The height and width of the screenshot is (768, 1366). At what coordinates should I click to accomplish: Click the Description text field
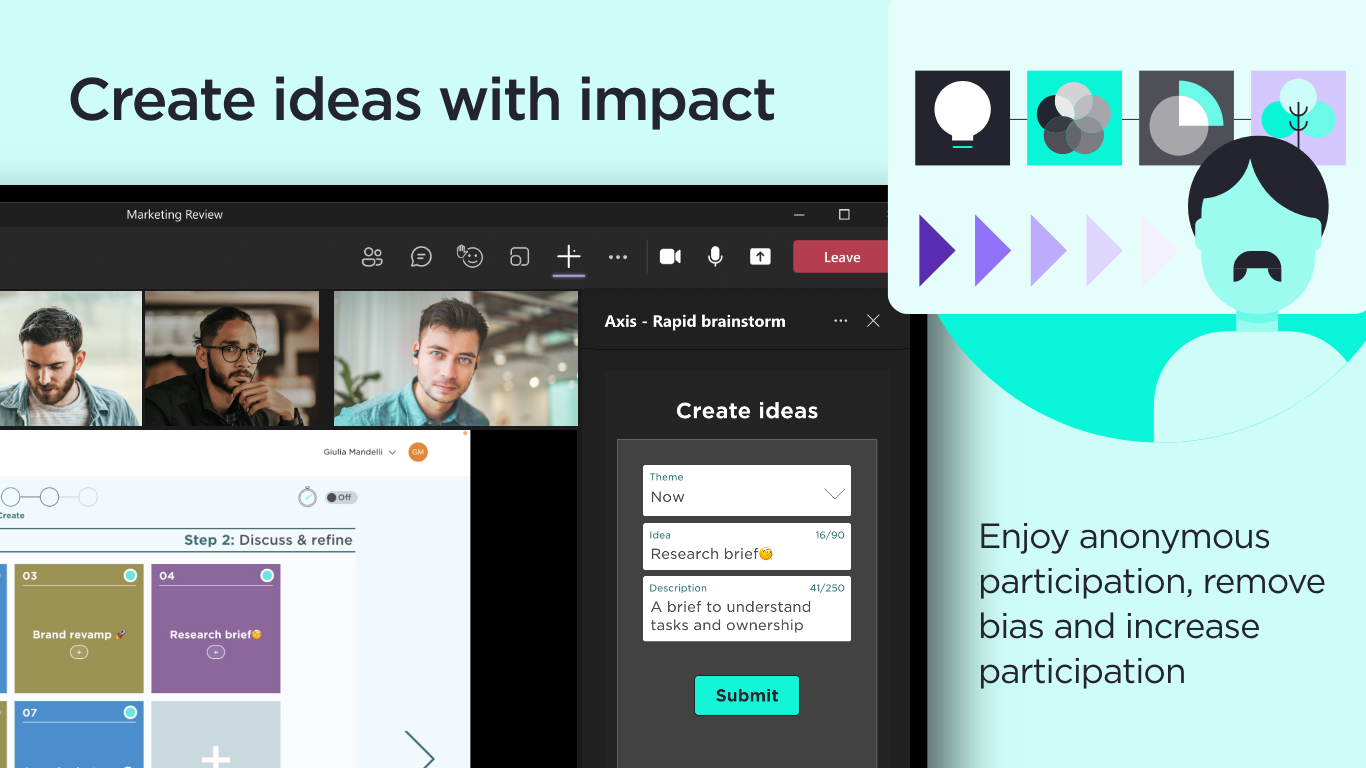tap(747, 608)
